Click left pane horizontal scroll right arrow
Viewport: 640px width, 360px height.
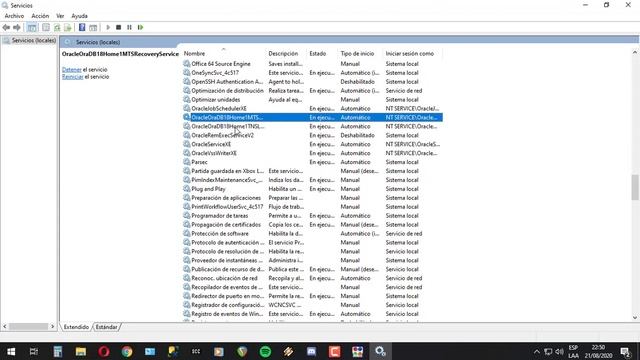(52, 327)
